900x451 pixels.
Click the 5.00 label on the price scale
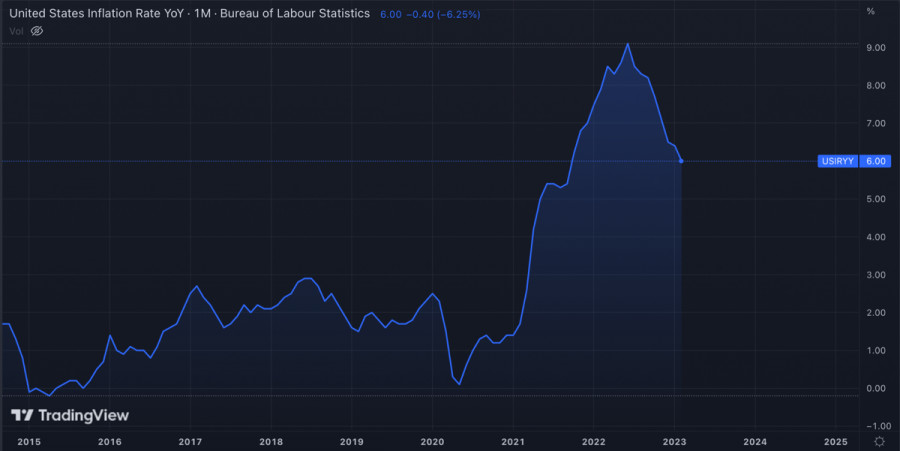tap(876, 199)
